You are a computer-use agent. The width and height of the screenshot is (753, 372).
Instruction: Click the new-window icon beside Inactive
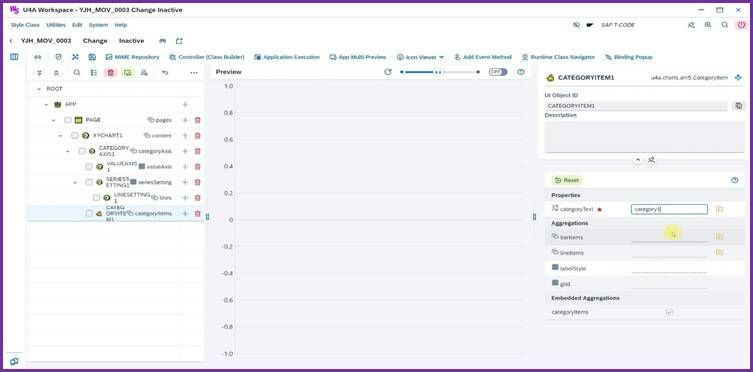[179, 41]
